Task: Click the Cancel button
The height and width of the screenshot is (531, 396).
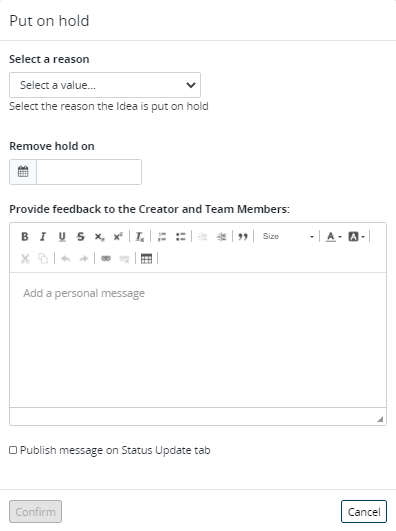Action: click(x=364, y=512)
